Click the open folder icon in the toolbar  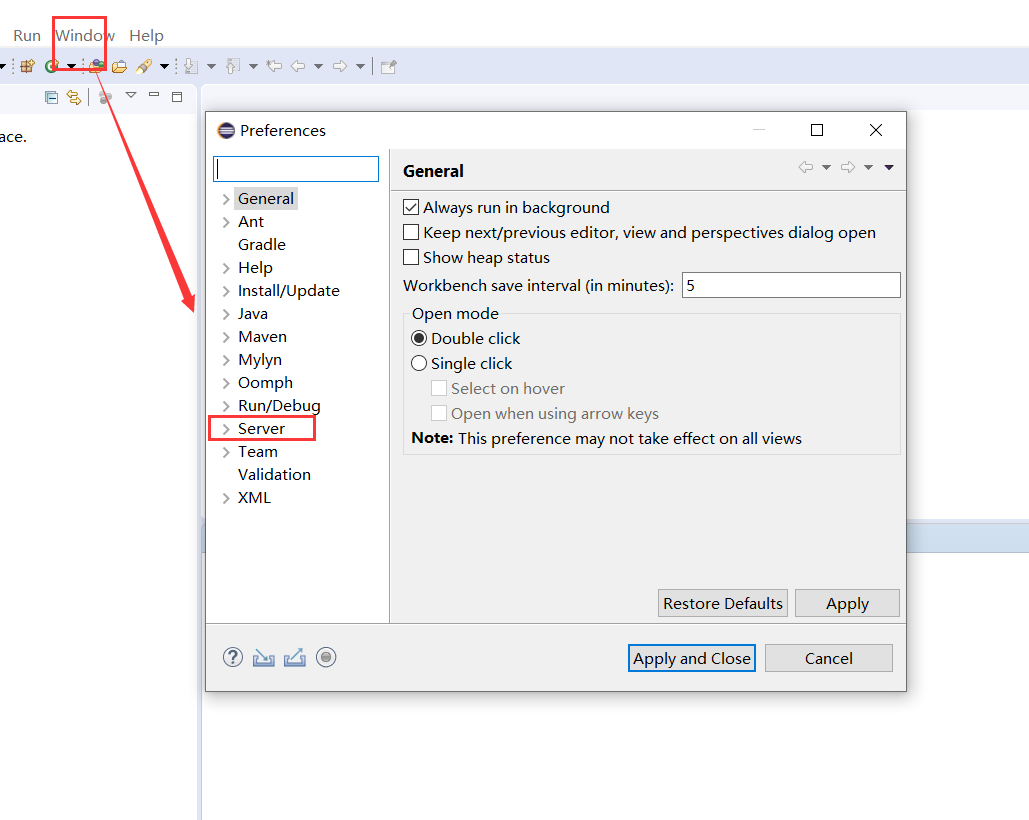pos(119,65)
